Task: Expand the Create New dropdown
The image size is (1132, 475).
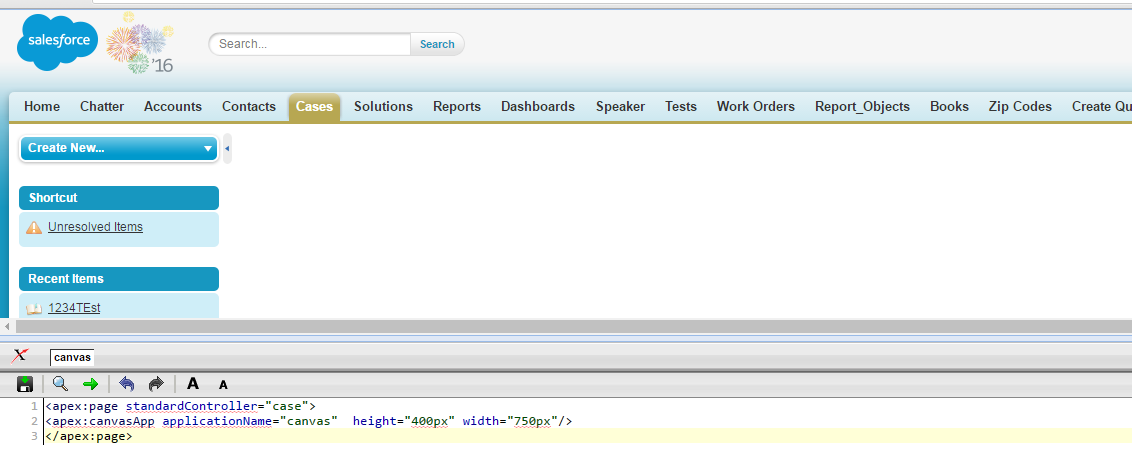Action: tap(118, 148)
